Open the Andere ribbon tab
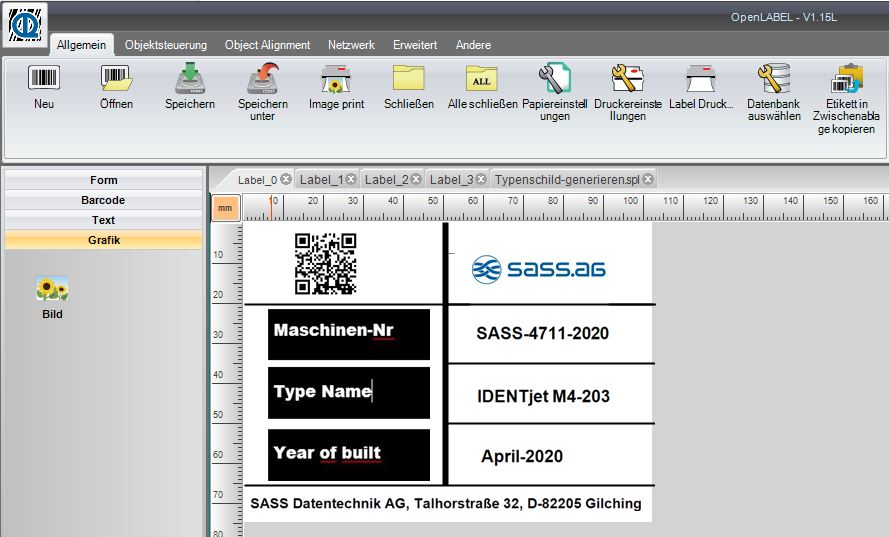889x537 pixels. 473,45
